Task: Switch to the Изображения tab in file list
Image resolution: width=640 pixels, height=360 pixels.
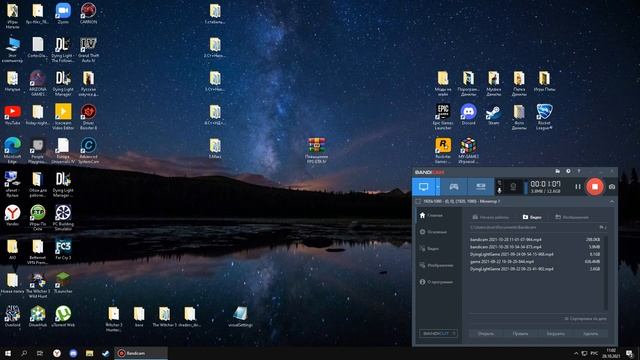Action: coord(572,217)
